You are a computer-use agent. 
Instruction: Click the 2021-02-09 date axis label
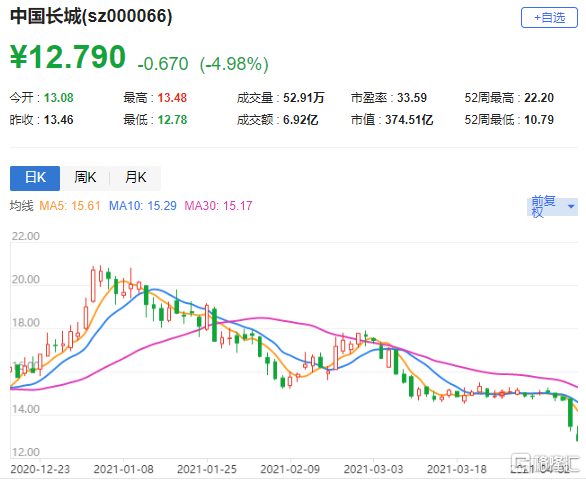point(290,469)
